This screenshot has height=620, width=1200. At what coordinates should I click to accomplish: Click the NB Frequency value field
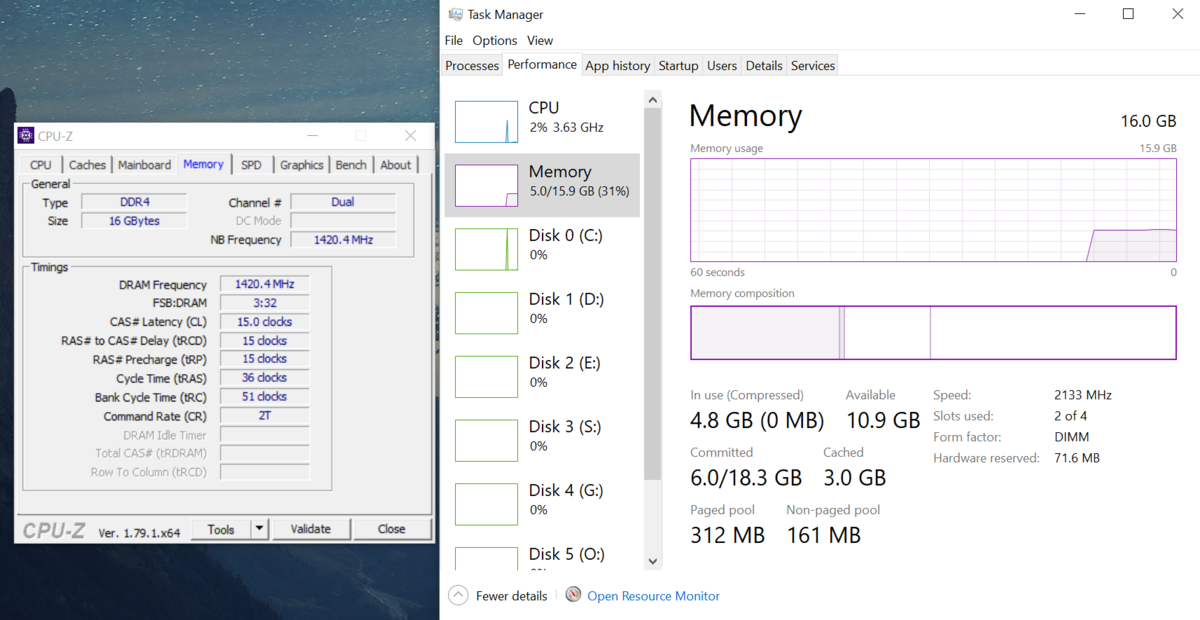point(343,240)
